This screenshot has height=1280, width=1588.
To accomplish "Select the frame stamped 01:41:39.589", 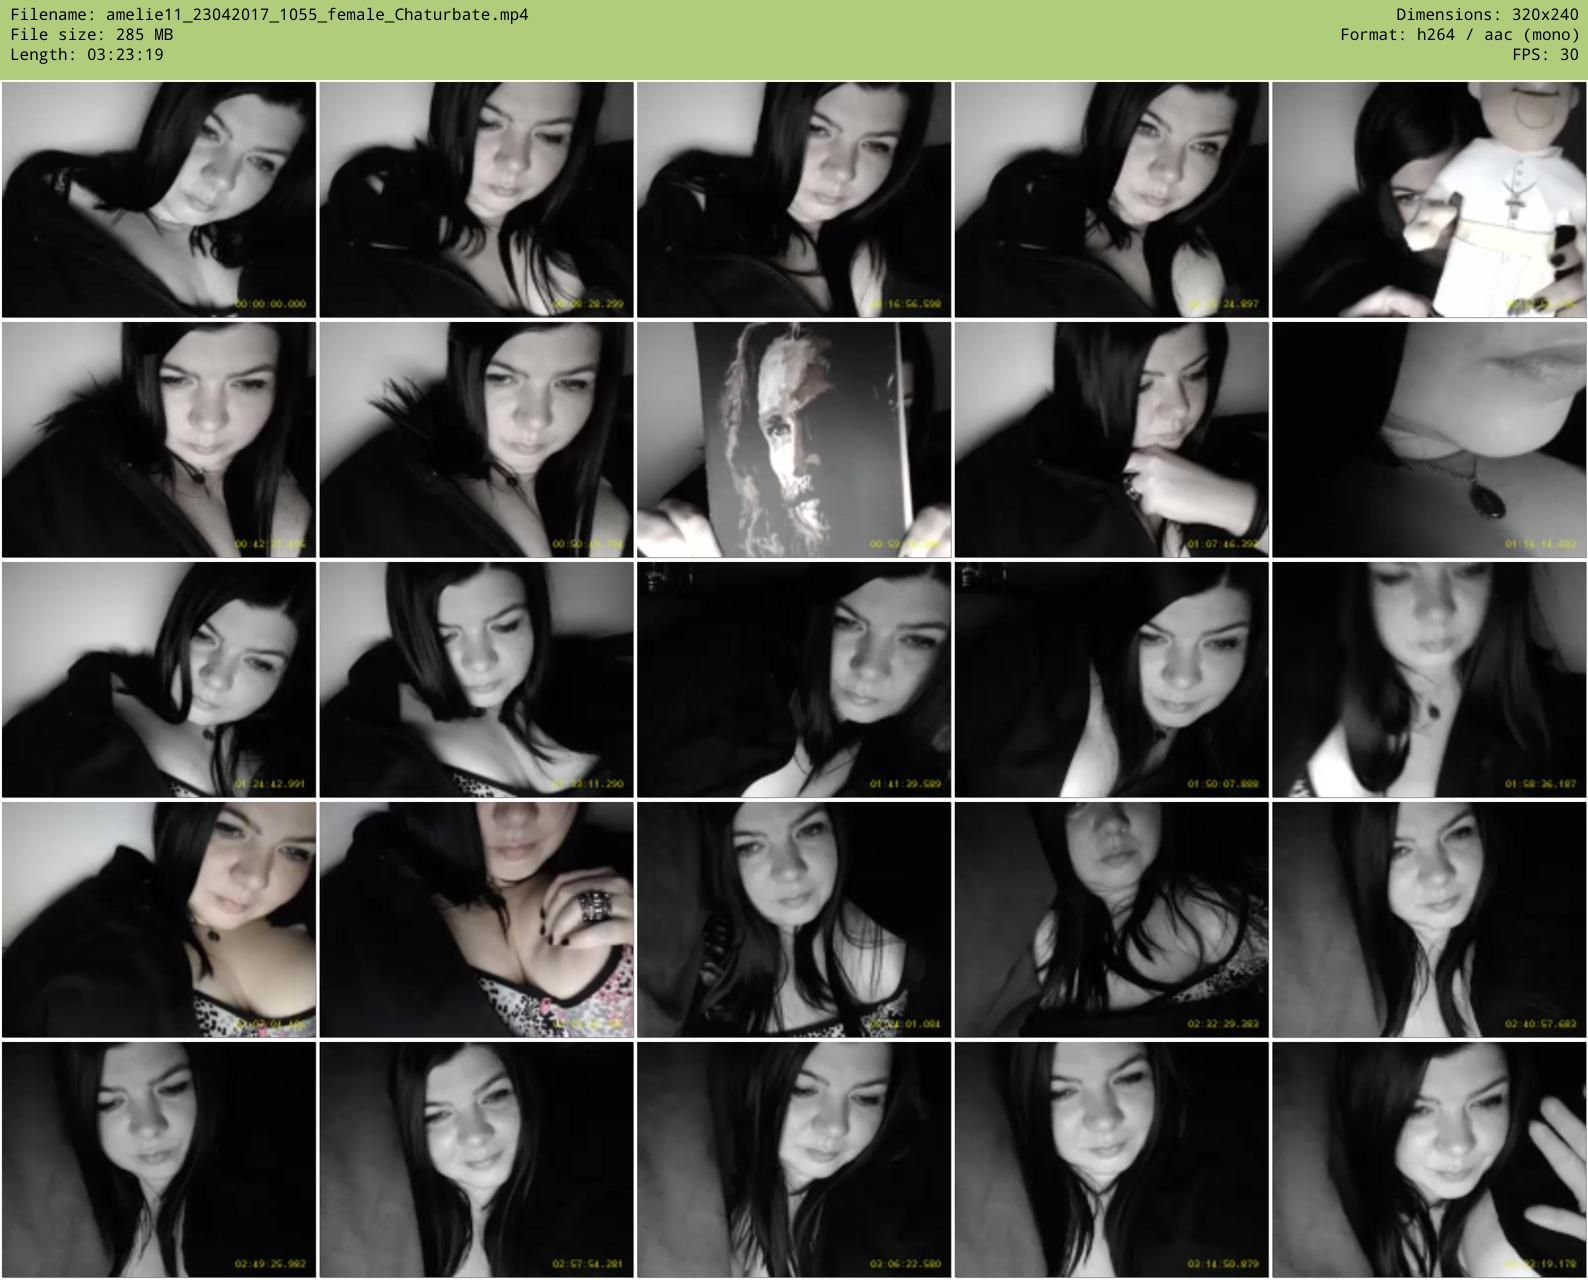I will point(794,680).
